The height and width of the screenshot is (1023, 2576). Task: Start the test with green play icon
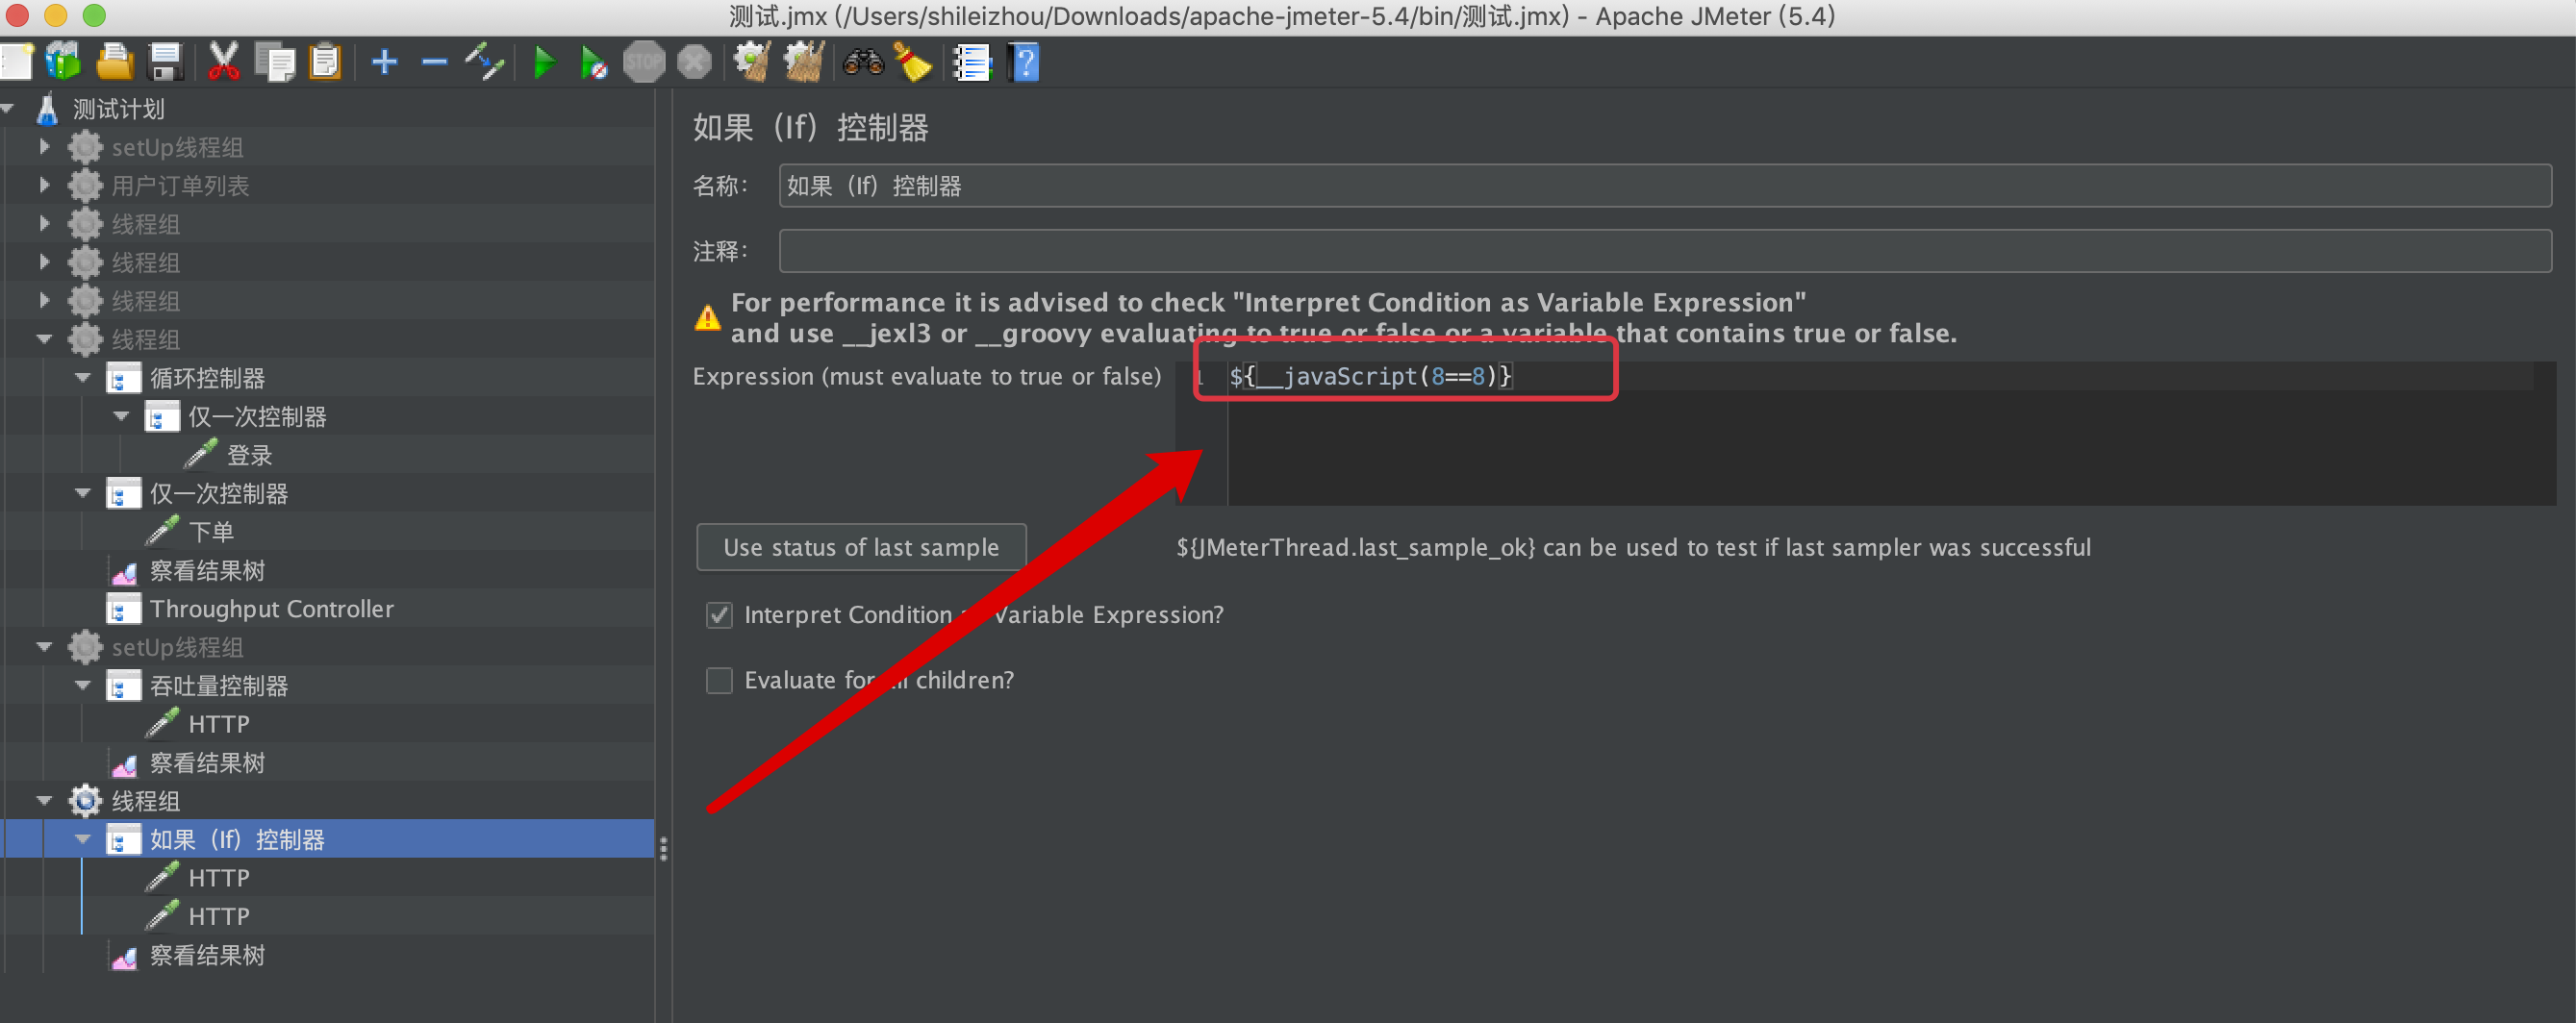[545, 62]
